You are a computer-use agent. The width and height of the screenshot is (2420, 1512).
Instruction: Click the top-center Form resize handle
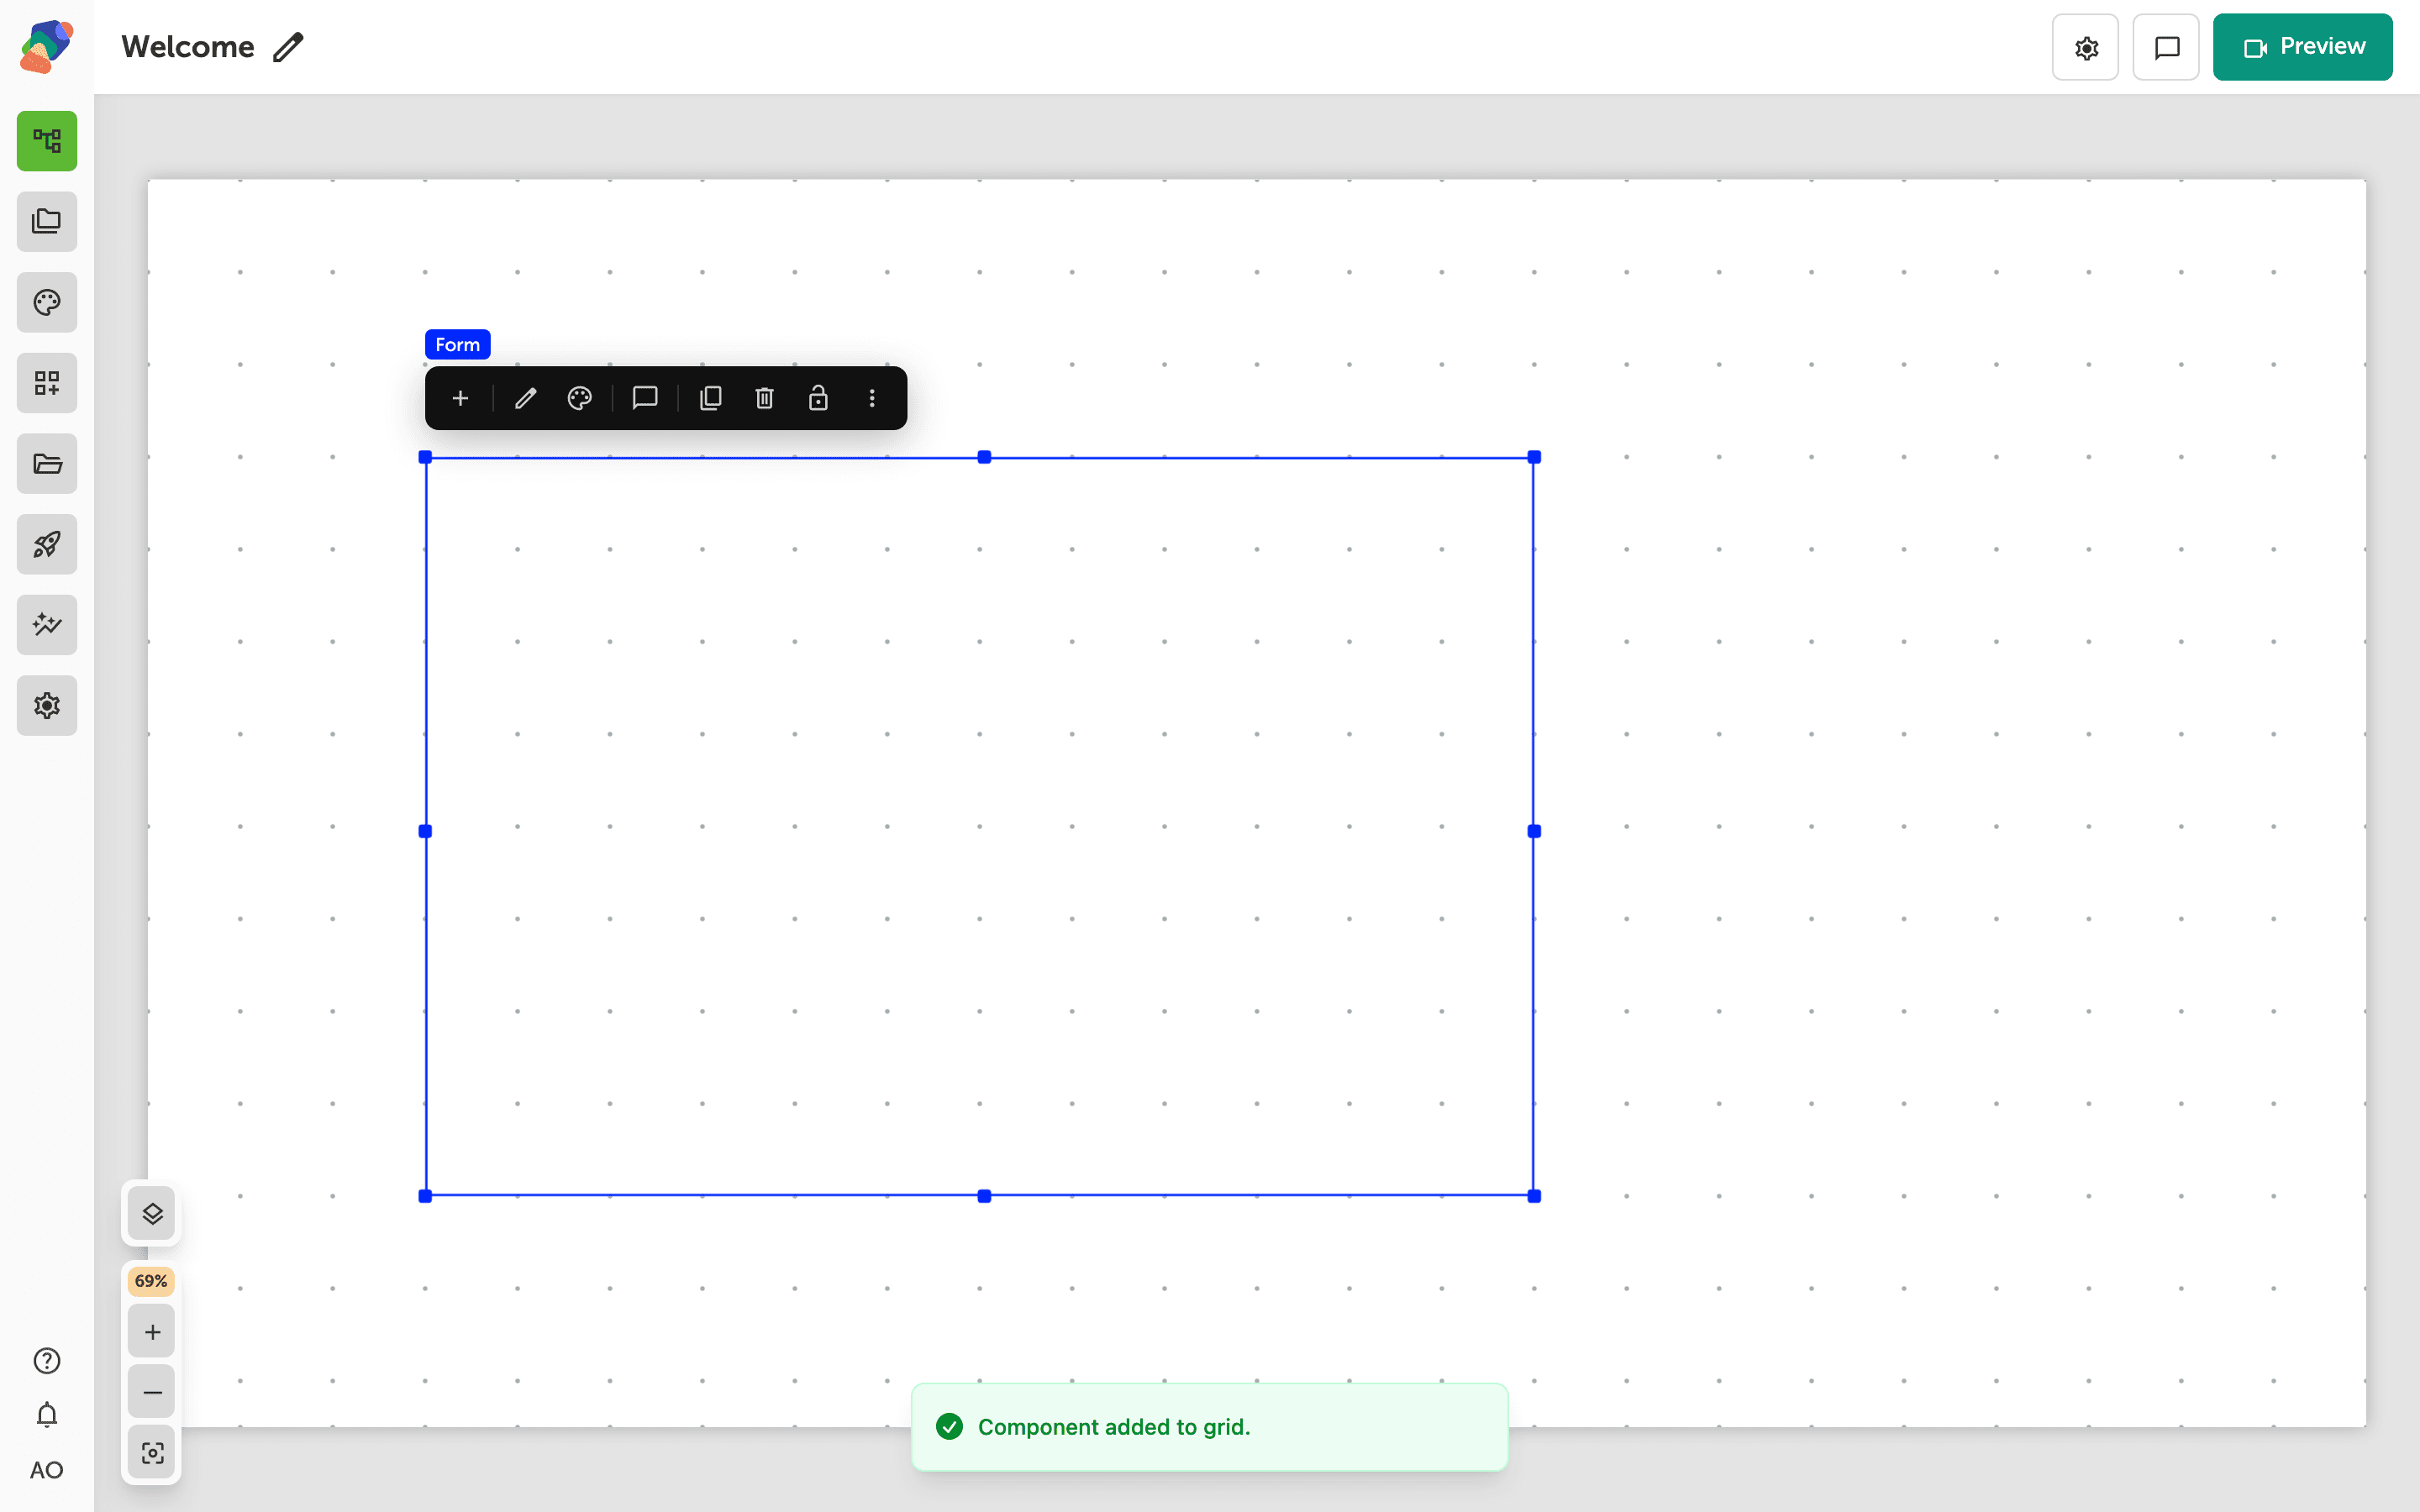coord(984,457)
